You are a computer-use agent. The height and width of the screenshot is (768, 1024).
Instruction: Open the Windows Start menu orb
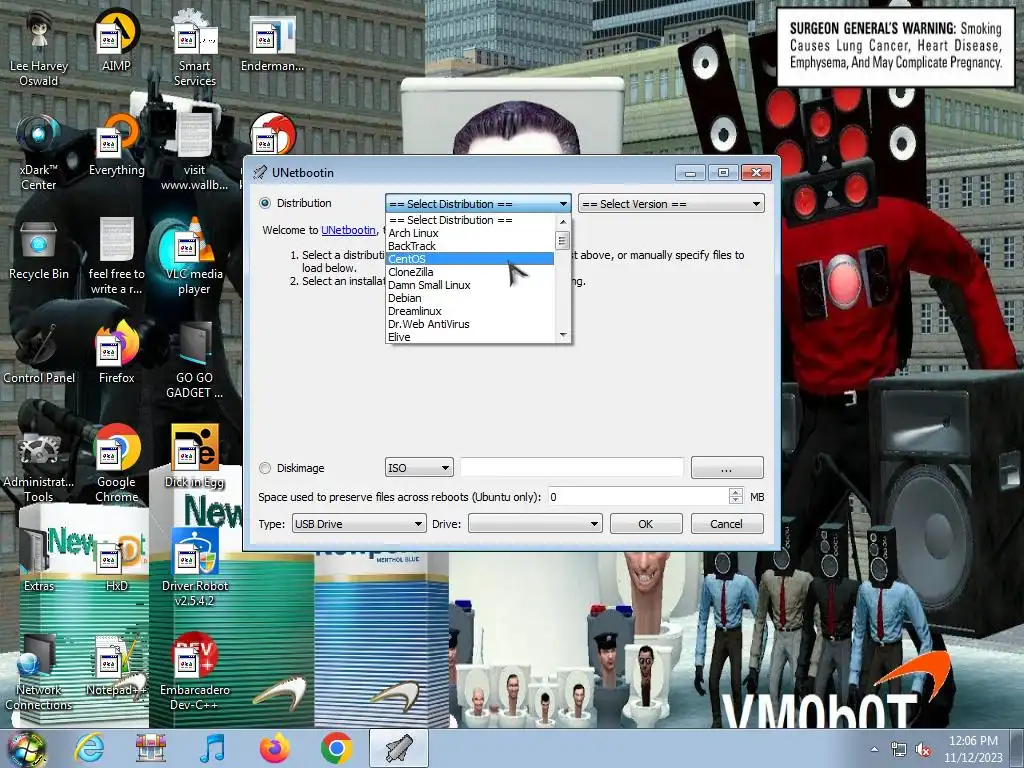click(x=26, y=749)
